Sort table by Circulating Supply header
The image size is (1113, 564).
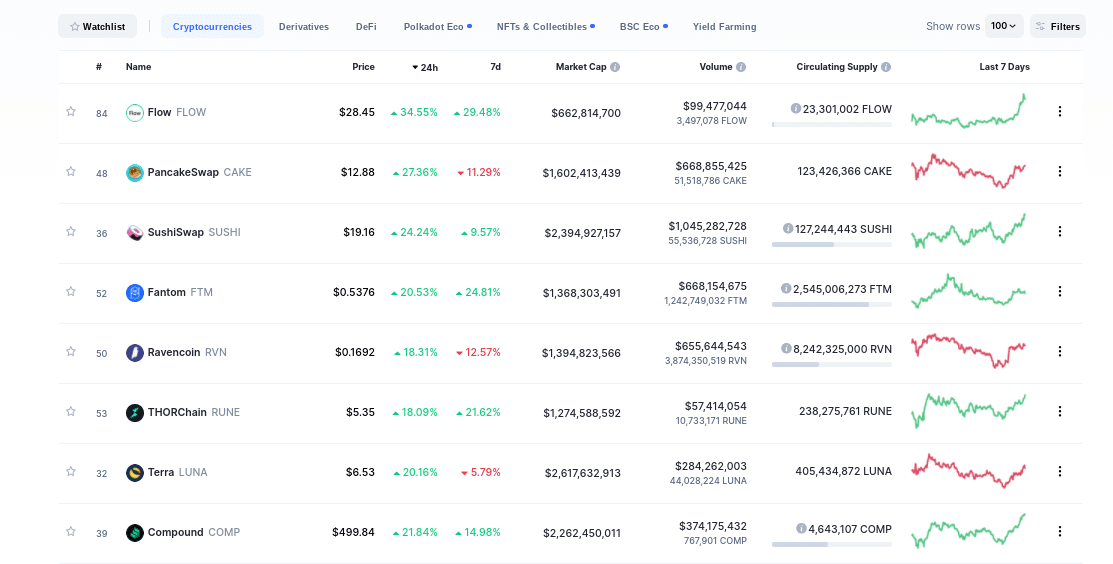837,67
